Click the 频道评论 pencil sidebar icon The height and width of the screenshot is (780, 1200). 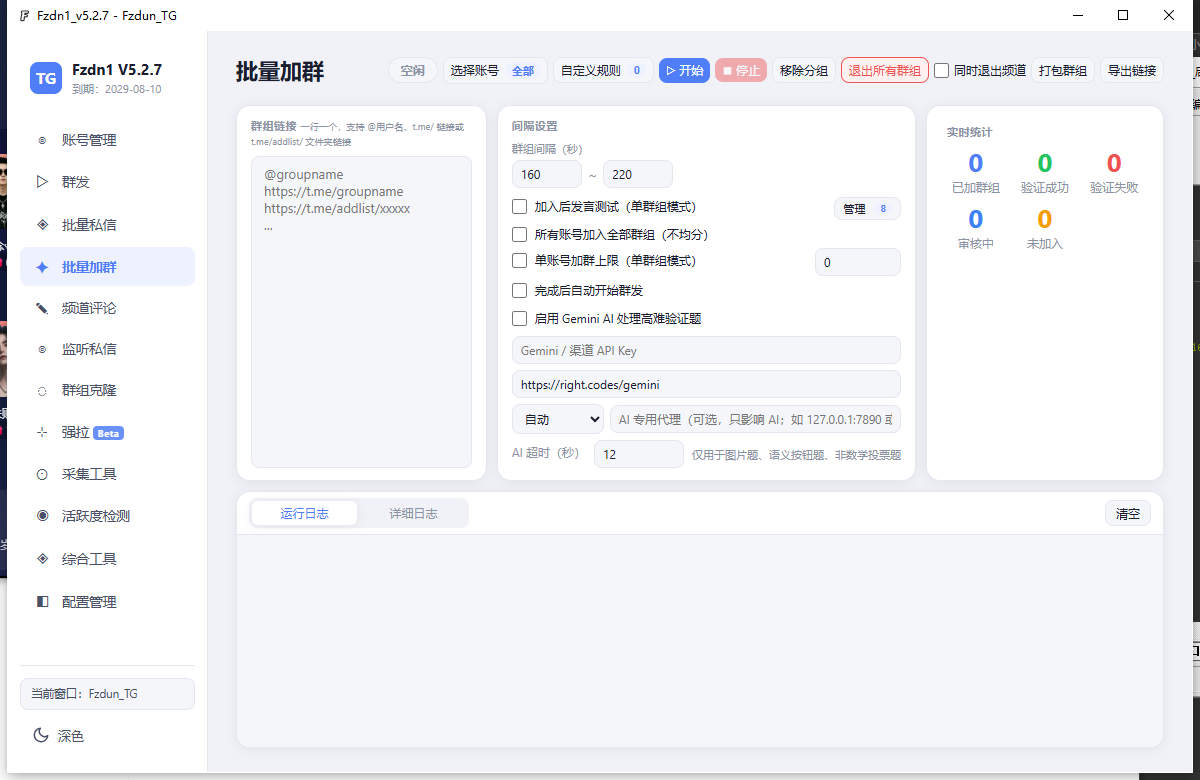(x=42, y=308)
